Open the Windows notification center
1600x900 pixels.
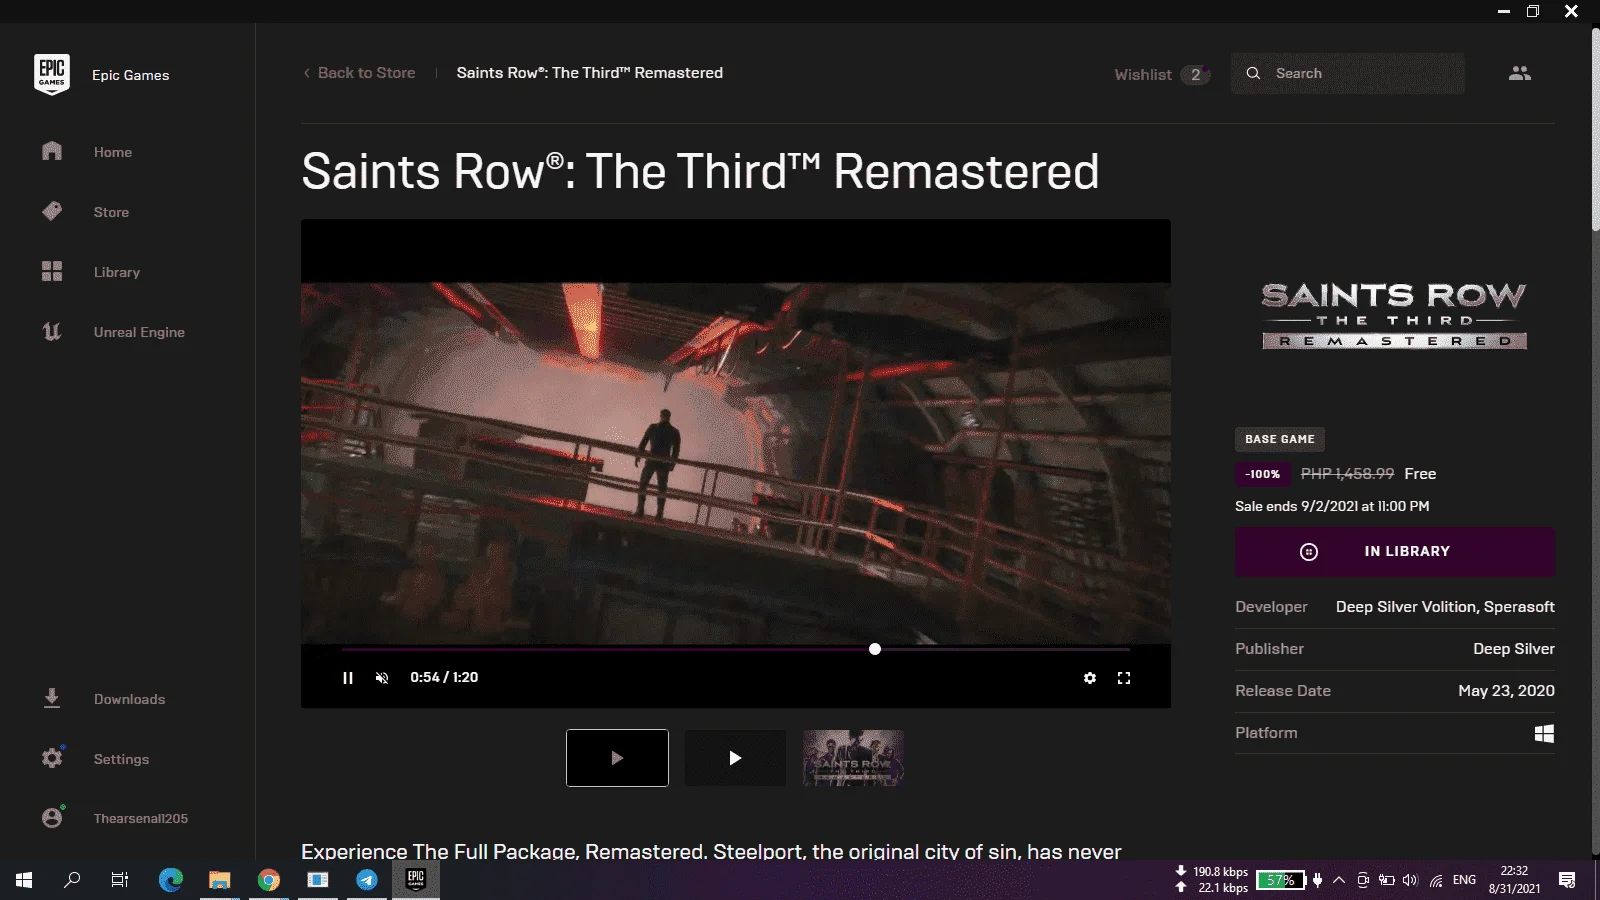coord(1567,880)
